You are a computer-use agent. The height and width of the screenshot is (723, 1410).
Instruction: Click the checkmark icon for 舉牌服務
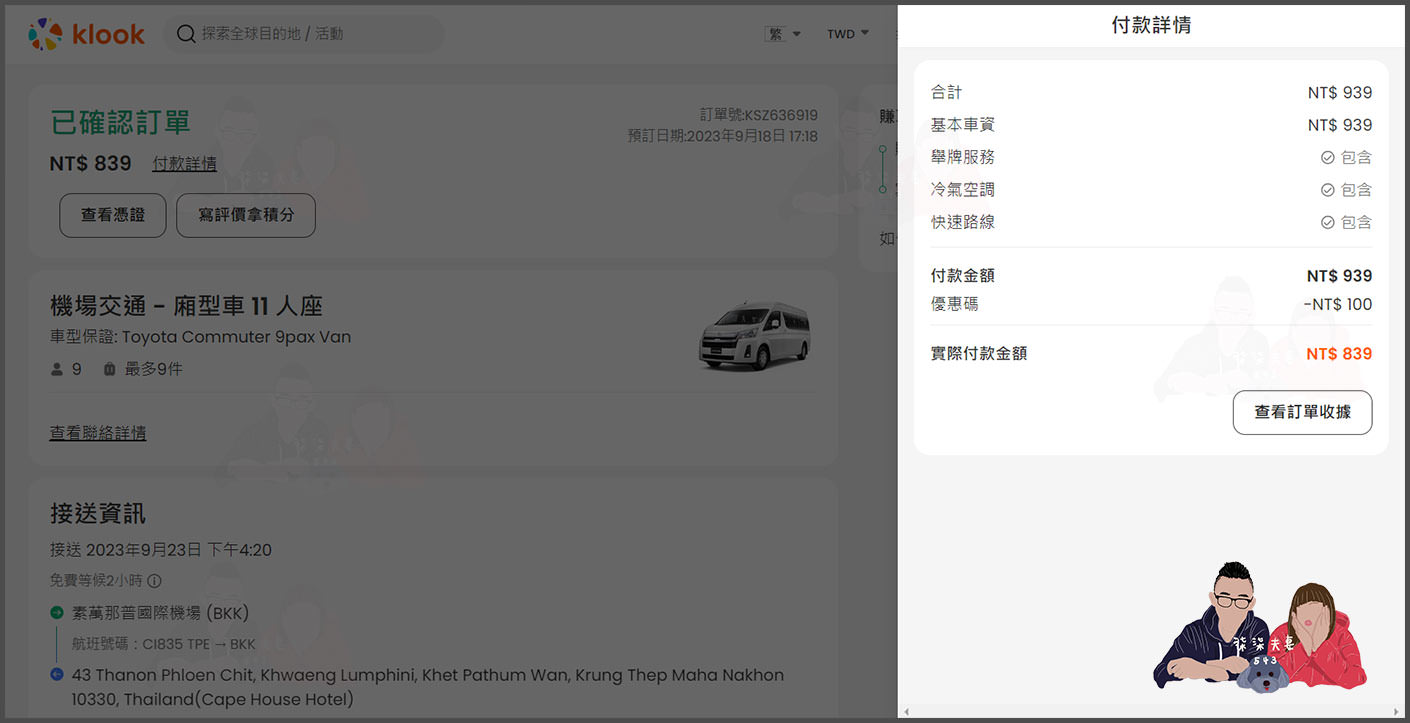tap(1327, 158)
